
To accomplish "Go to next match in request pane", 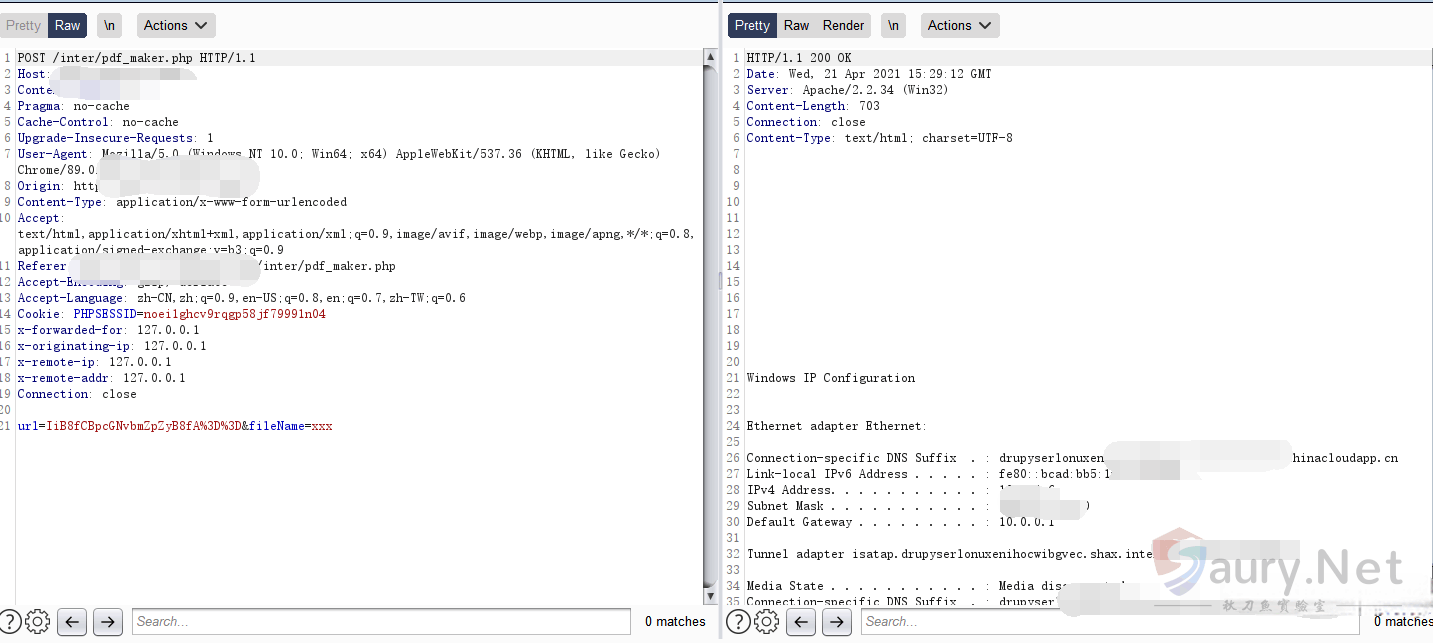I will click(107, 622).
